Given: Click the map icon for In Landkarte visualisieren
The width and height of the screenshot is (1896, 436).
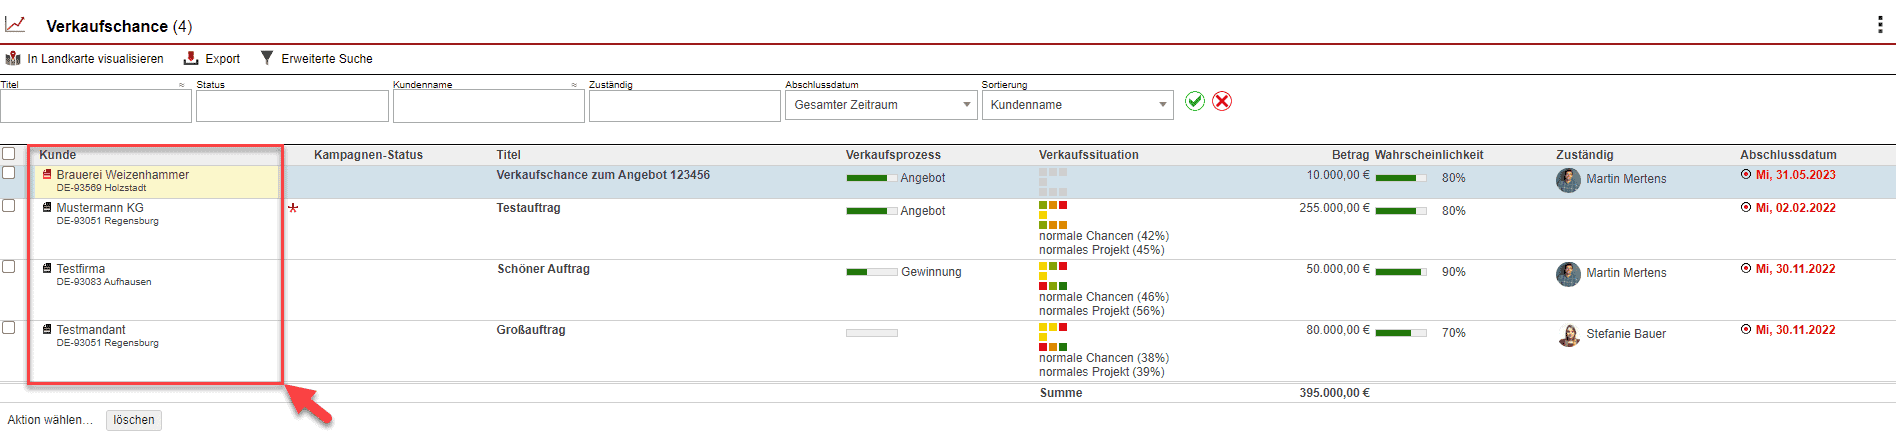Looking at the screenshot, I should click(x=13, y=59).
